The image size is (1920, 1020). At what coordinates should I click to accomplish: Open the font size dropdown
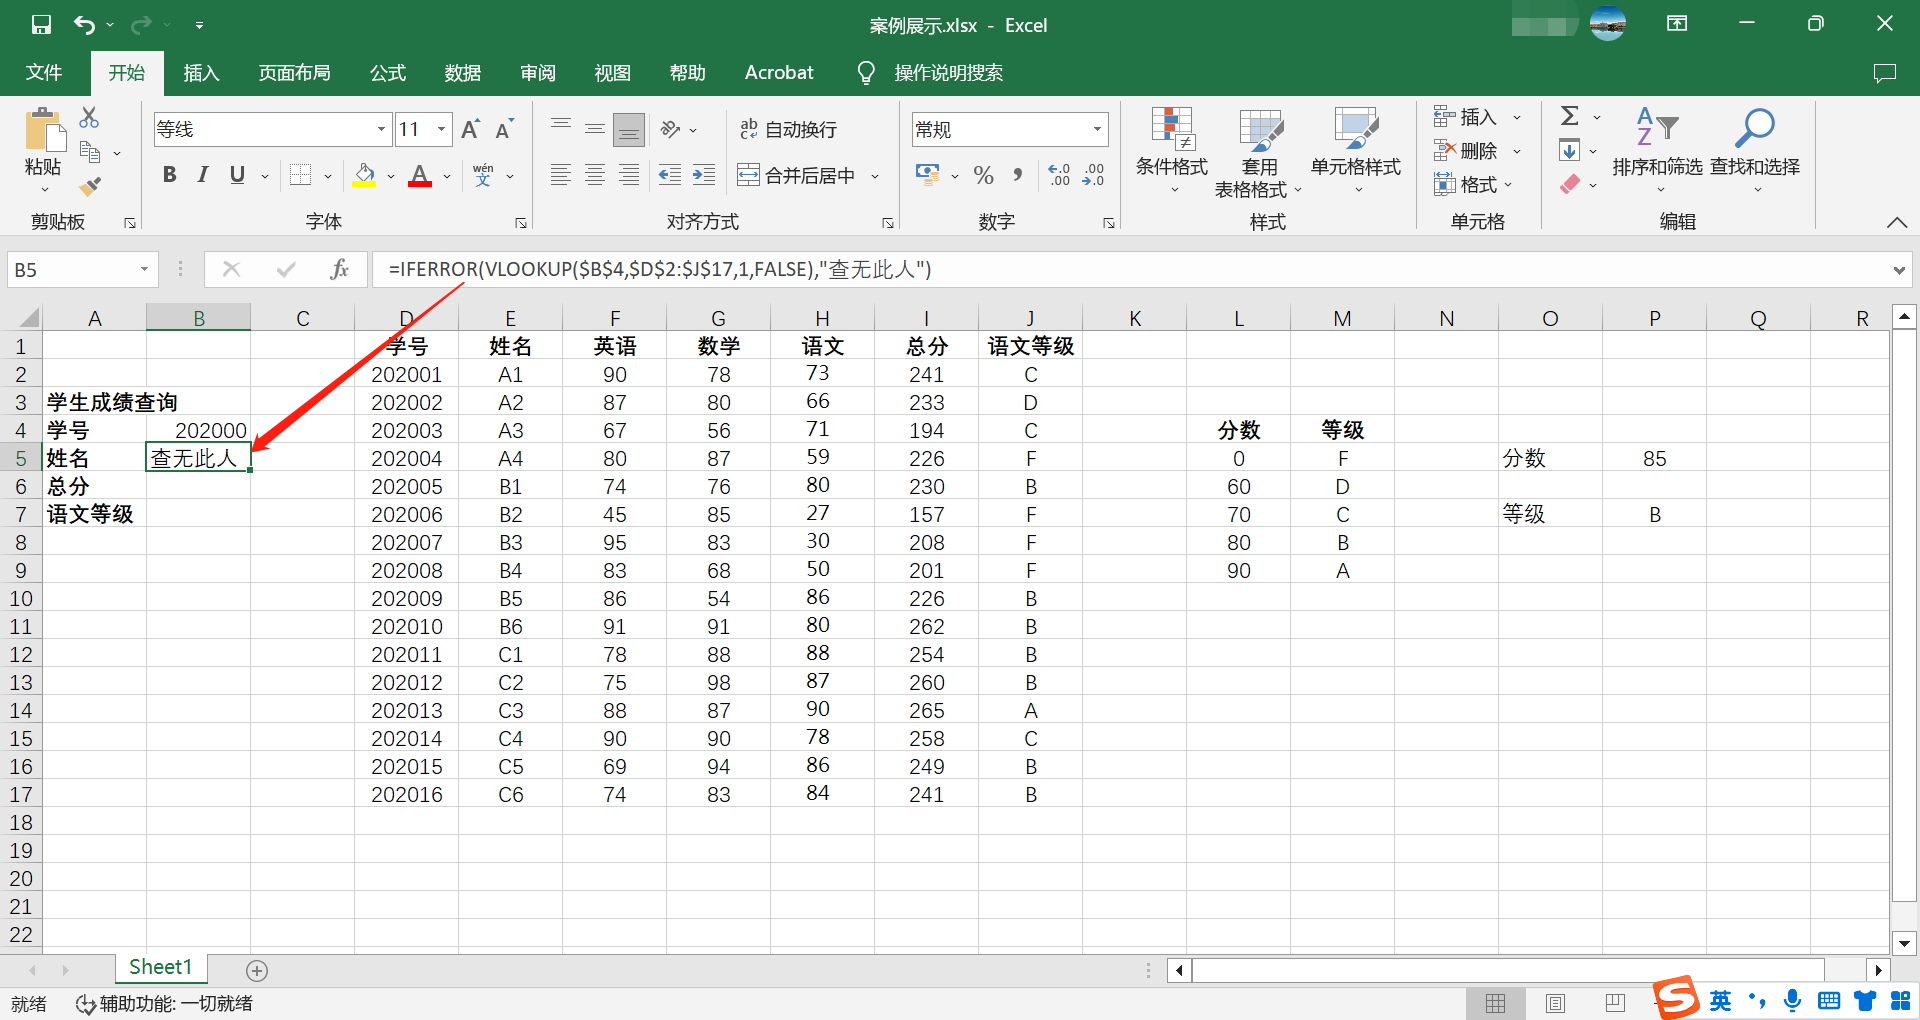click(x=441, y=129)
